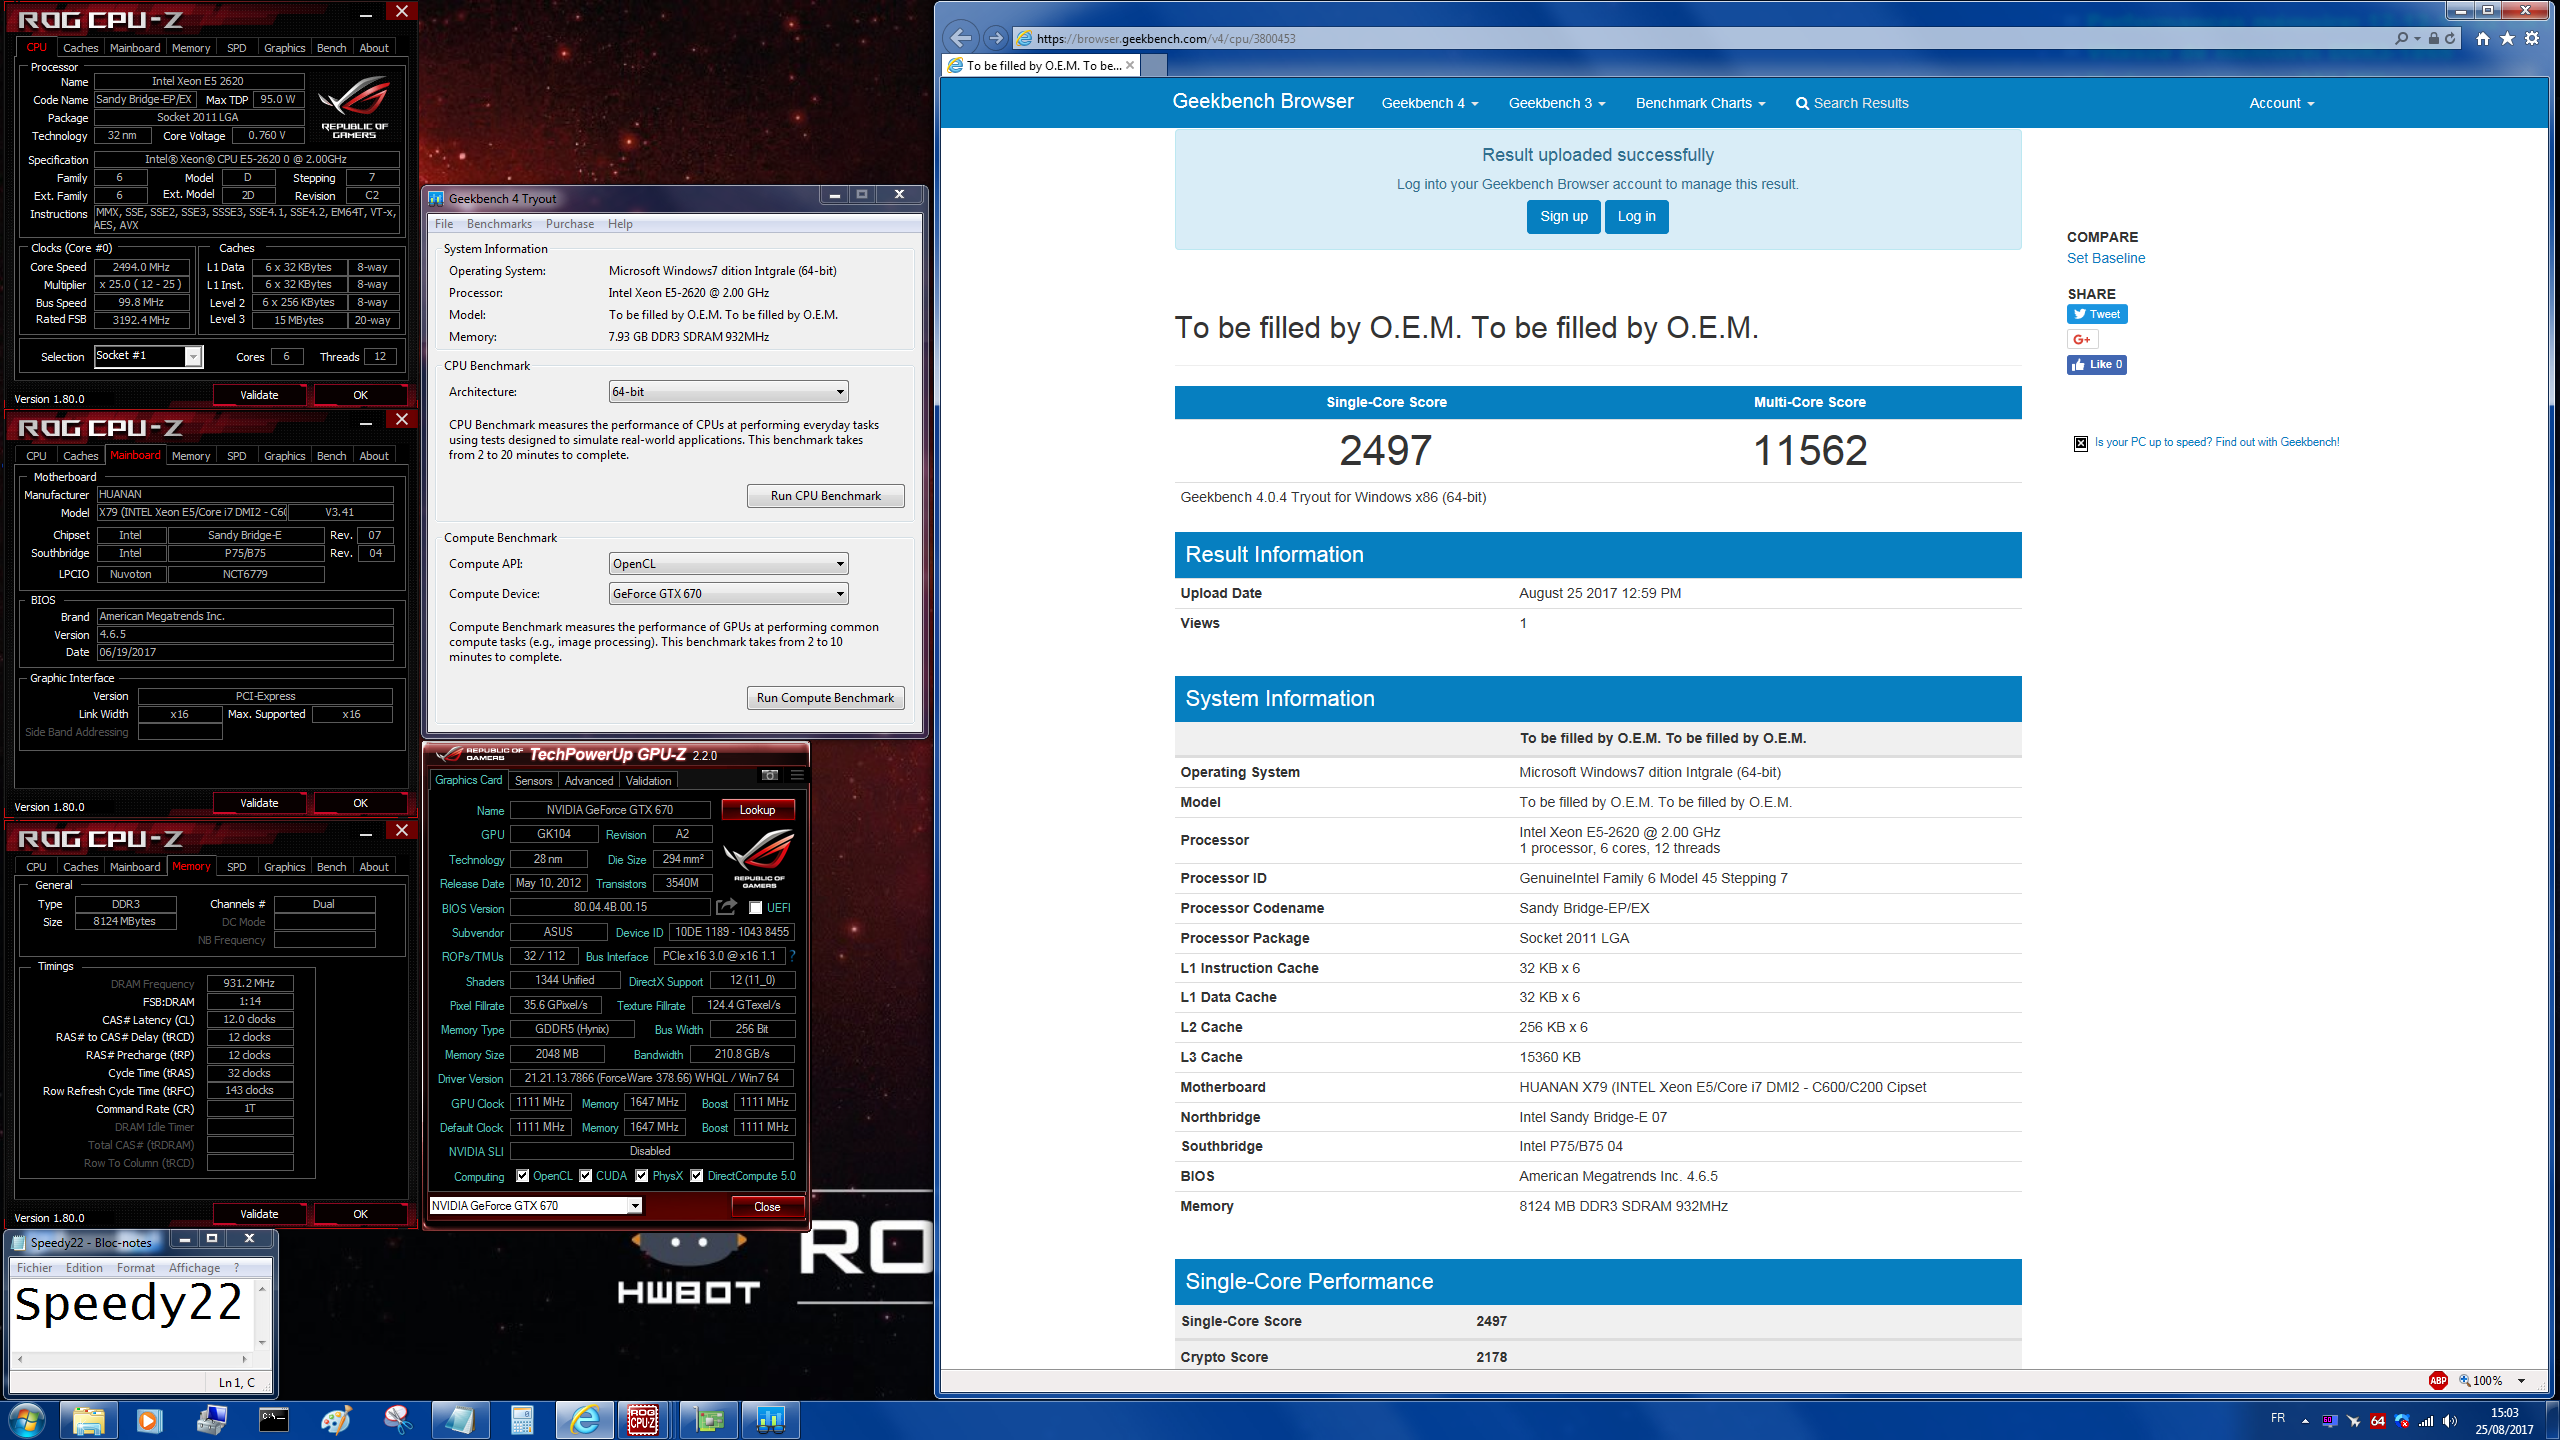Open Command Prompt from the taskbar

tap(273, 1420)
